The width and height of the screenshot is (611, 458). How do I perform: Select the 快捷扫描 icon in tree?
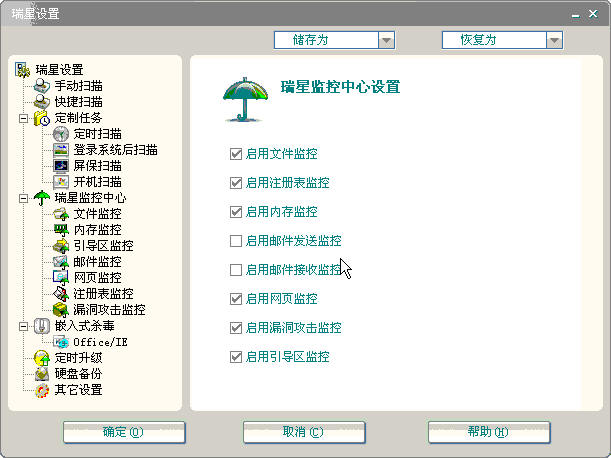click(x=42, y=102)
